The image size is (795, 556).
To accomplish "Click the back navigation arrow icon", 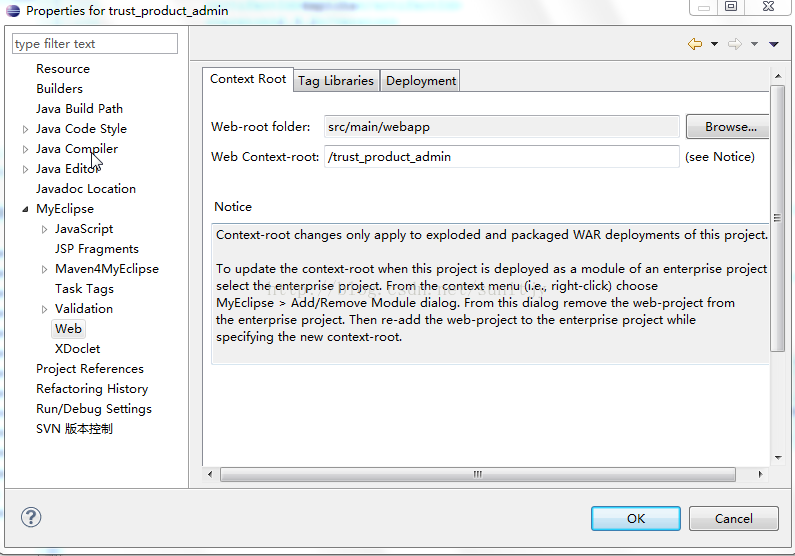I will point(695,44).
